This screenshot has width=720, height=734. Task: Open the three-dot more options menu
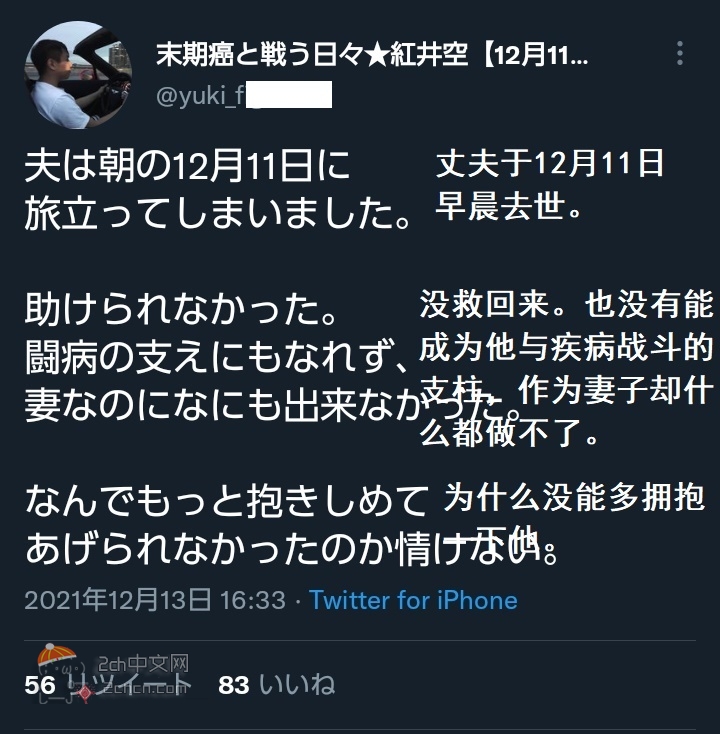click(x=680, y=53)
